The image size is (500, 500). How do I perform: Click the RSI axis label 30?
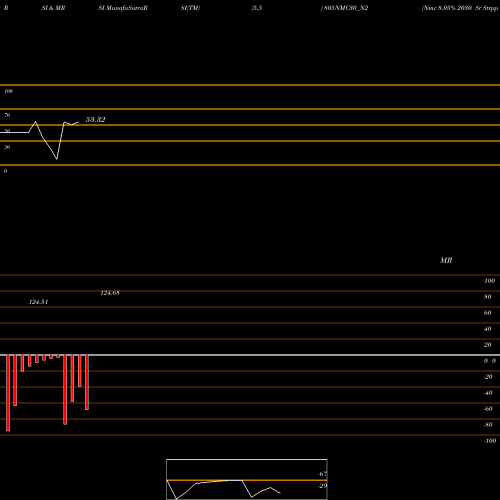click(7, 147)
